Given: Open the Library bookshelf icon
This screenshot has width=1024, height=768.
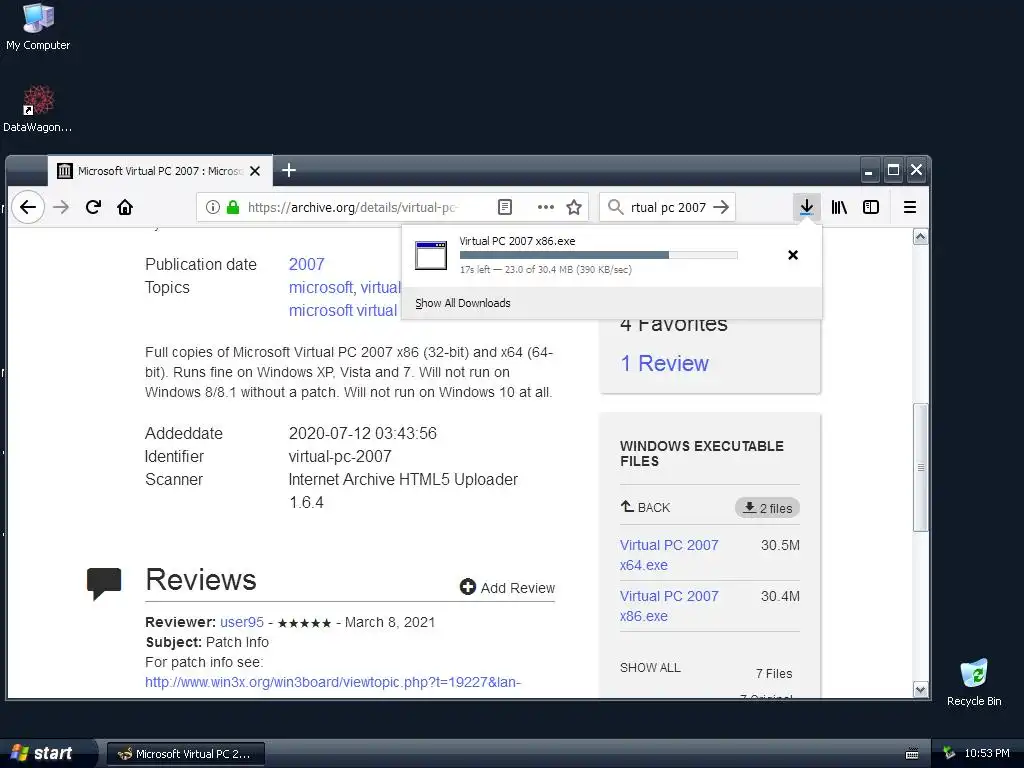Looking at the screenshot, I should point(839,207).
